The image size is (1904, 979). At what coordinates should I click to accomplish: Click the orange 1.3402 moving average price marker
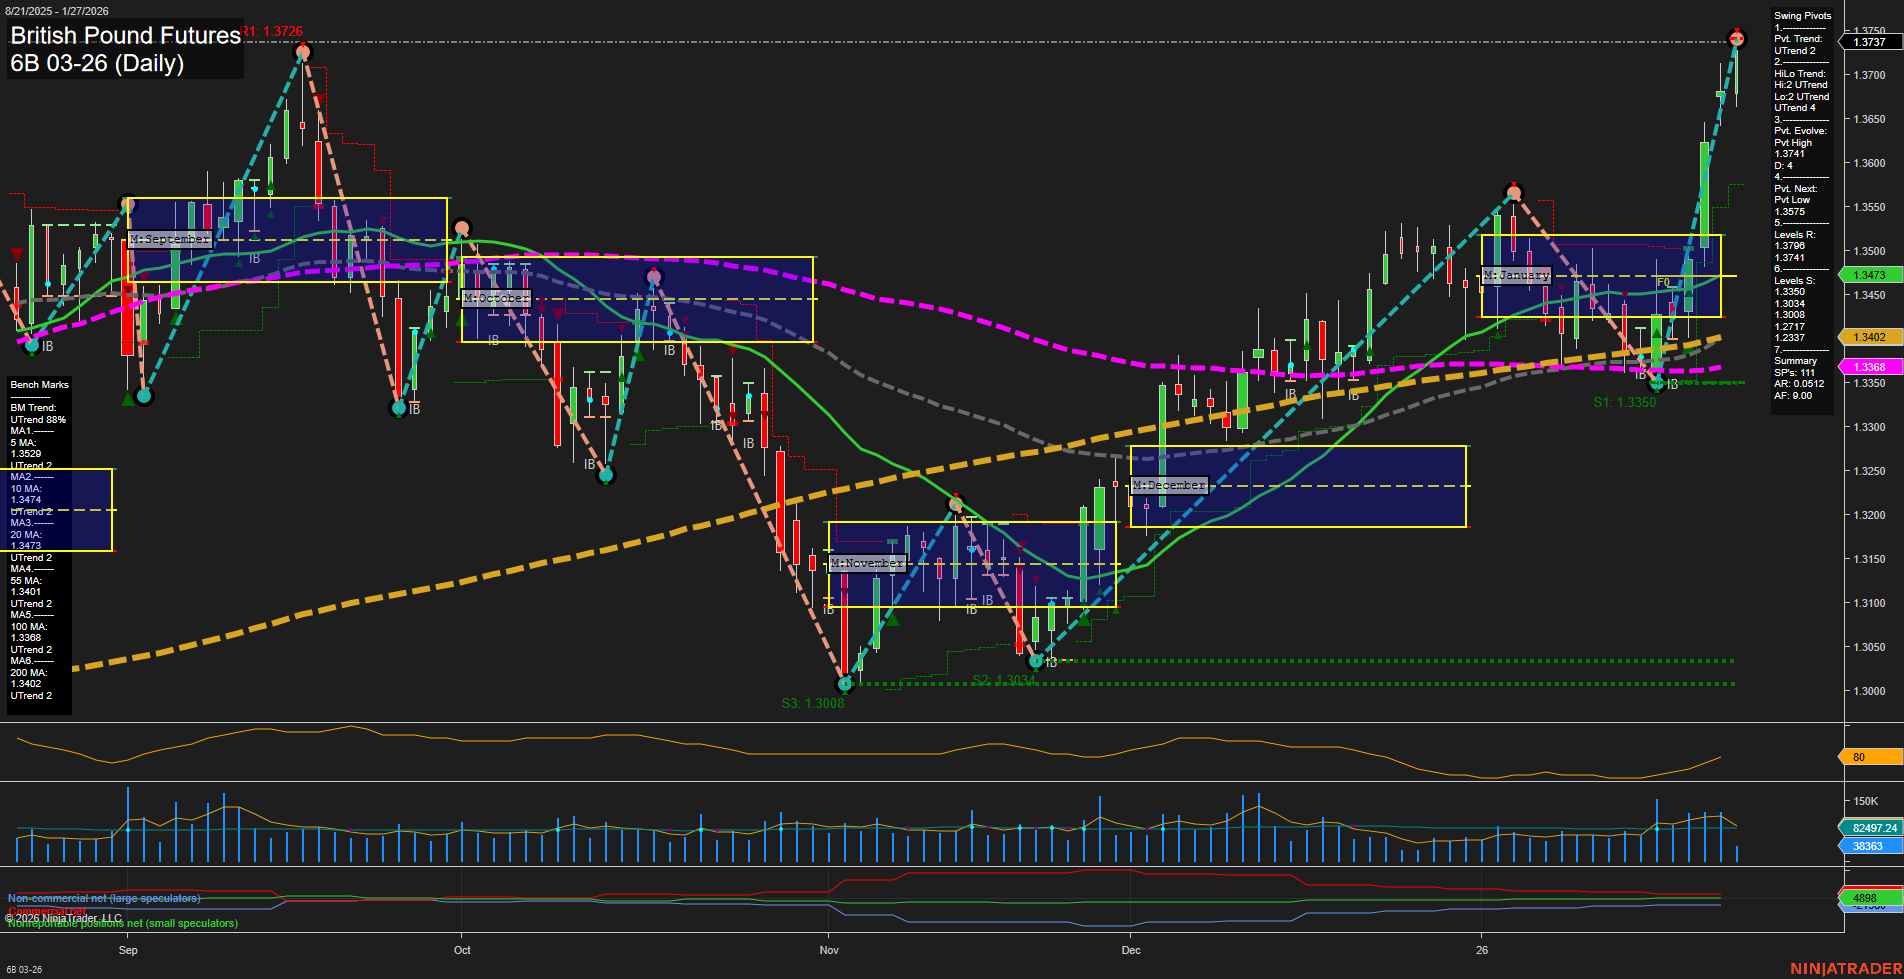pyautogui.click(x=1868, y=337)
